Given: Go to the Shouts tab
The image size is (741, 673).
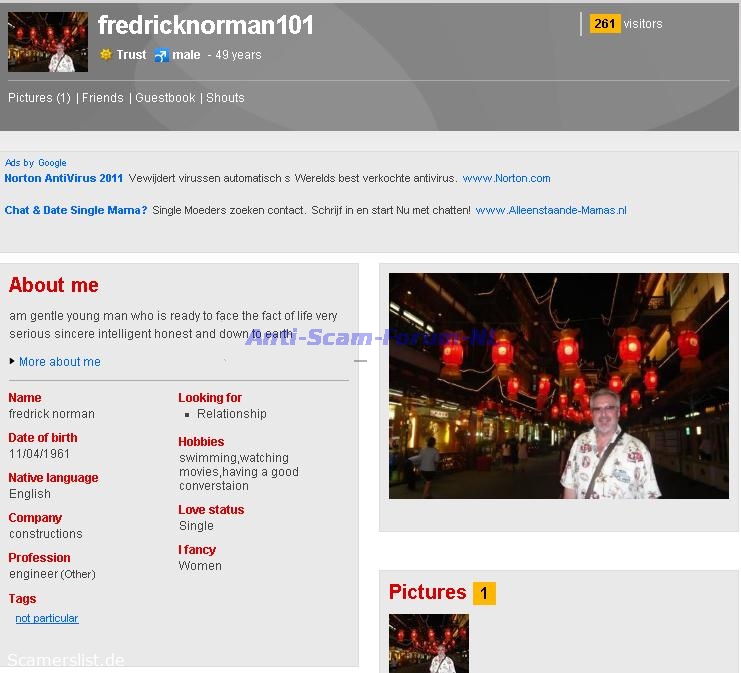Looking at the screenshot, I should click(225, 98).
